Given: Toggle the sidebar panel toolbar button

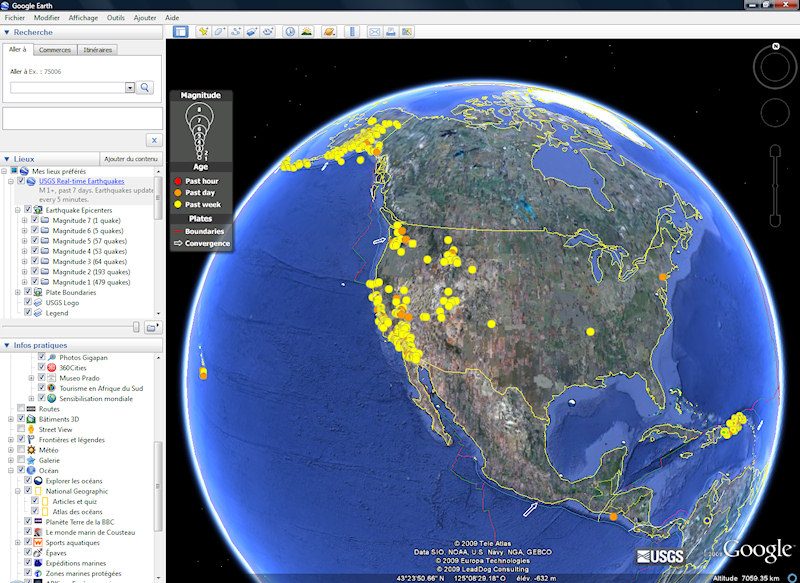Looking at the screenshot, I should [x=180, y=32].
